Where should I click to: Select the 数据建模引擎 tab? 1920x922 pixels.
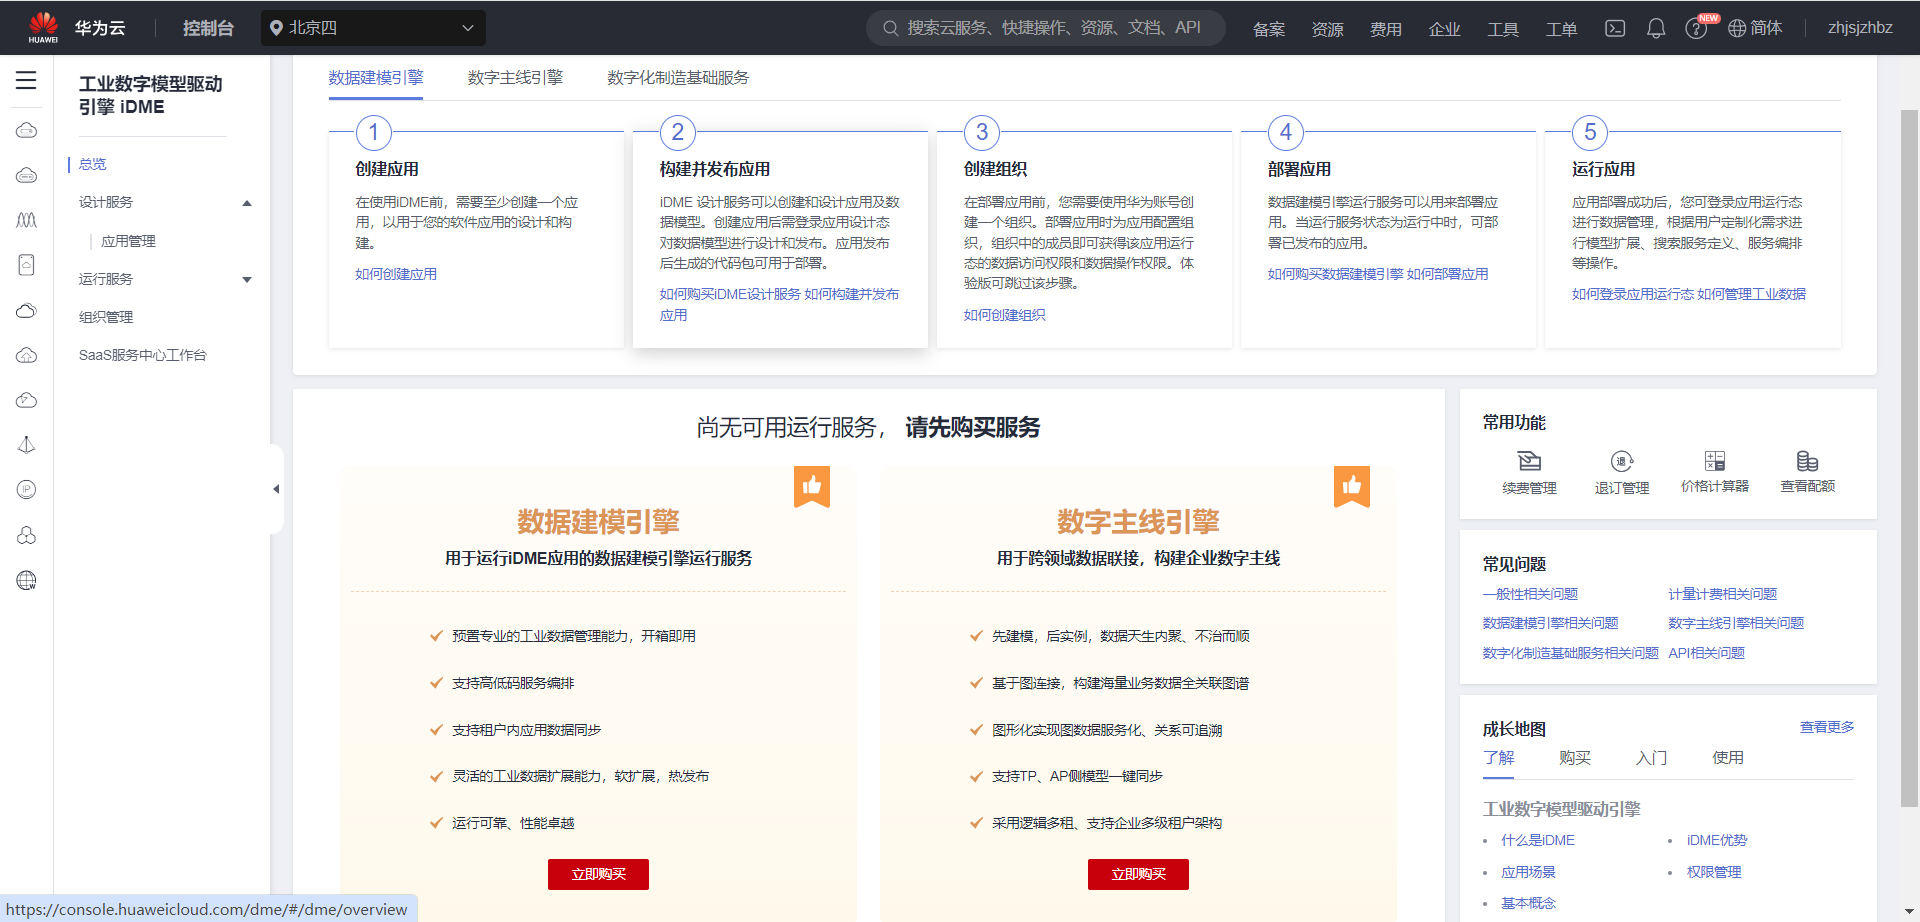[x=376, y=78]
